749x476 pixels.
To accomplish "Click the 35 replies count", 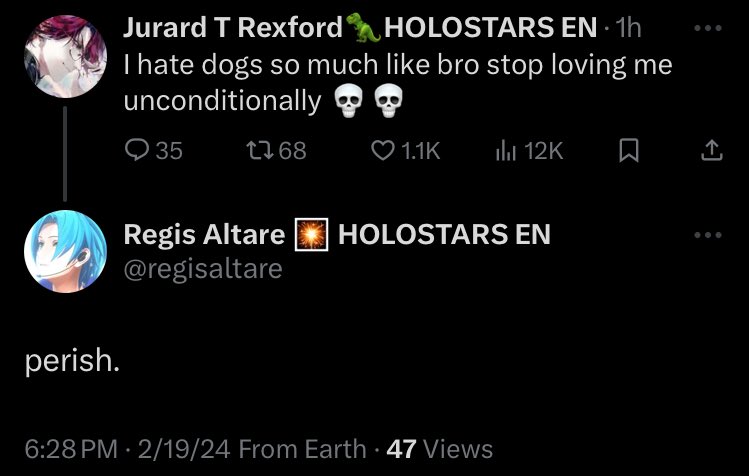I will [x=170, y=151].
